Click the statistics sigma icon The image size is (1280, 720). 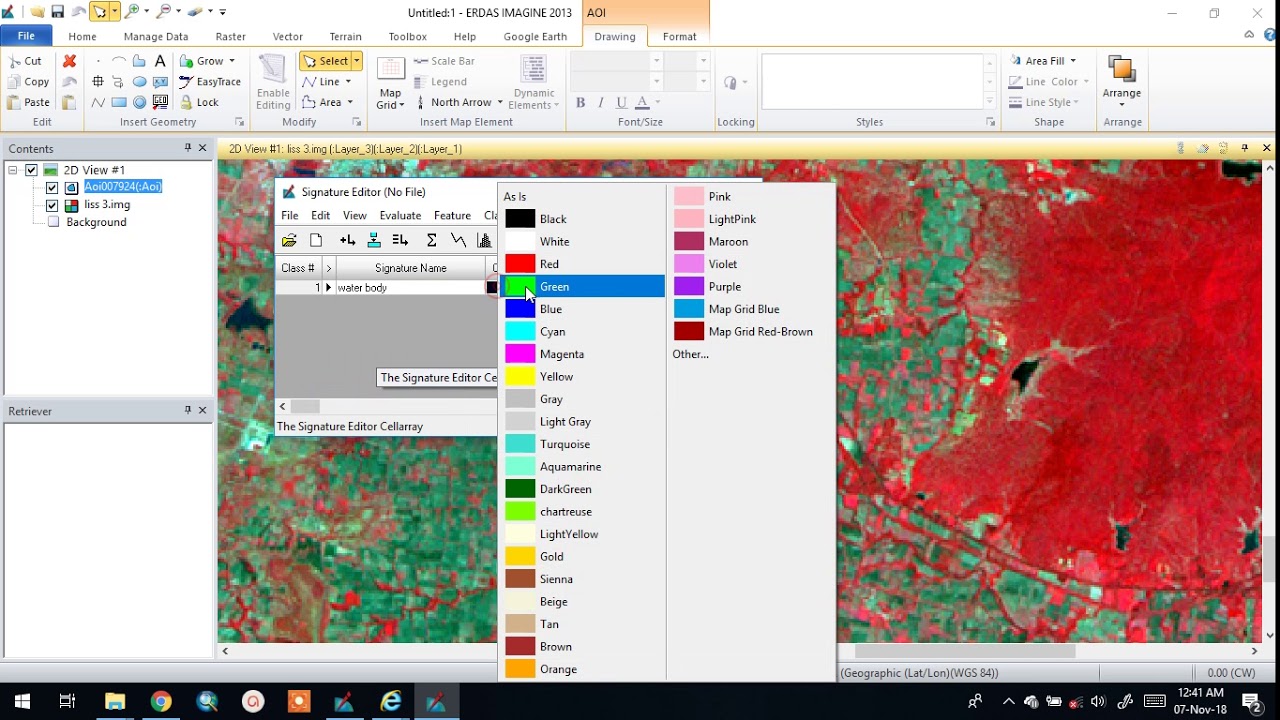[431, 240]
